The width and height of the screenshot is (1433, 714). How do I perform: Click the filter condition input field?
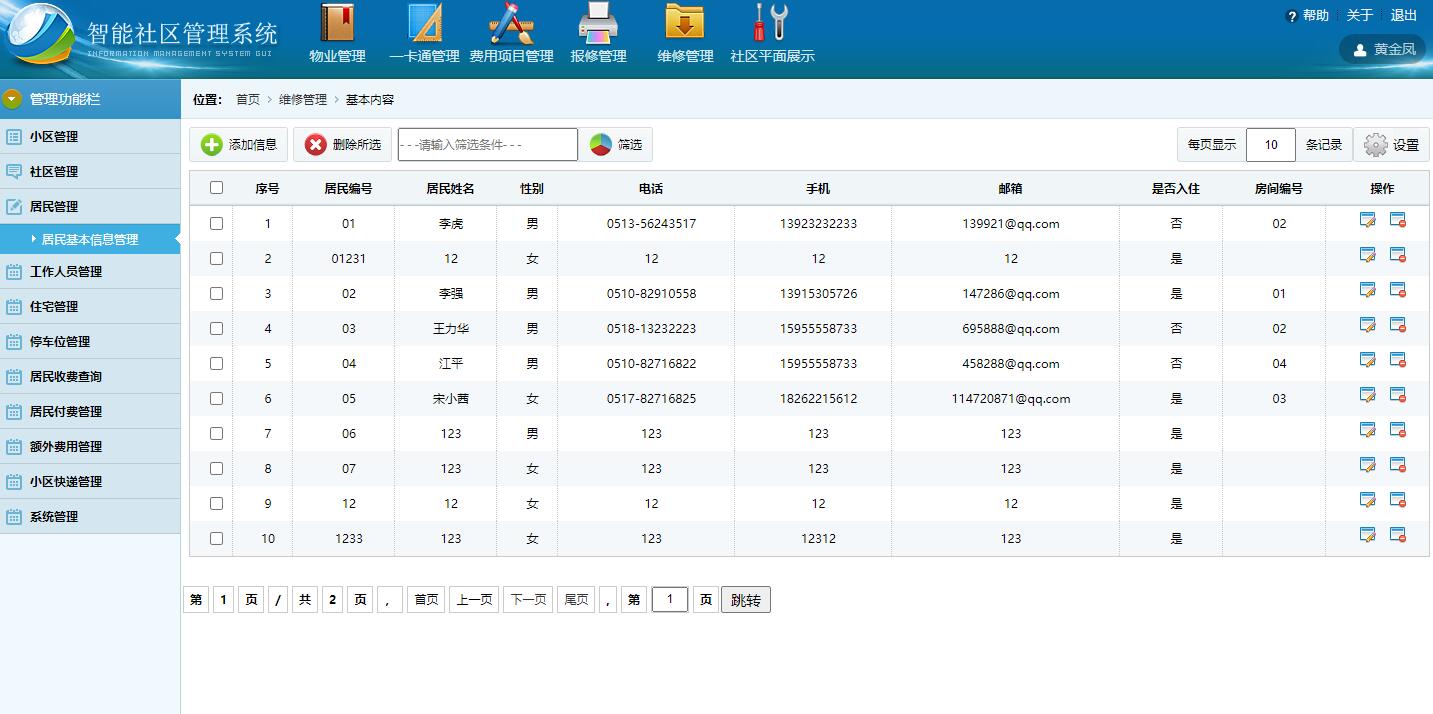487,145
